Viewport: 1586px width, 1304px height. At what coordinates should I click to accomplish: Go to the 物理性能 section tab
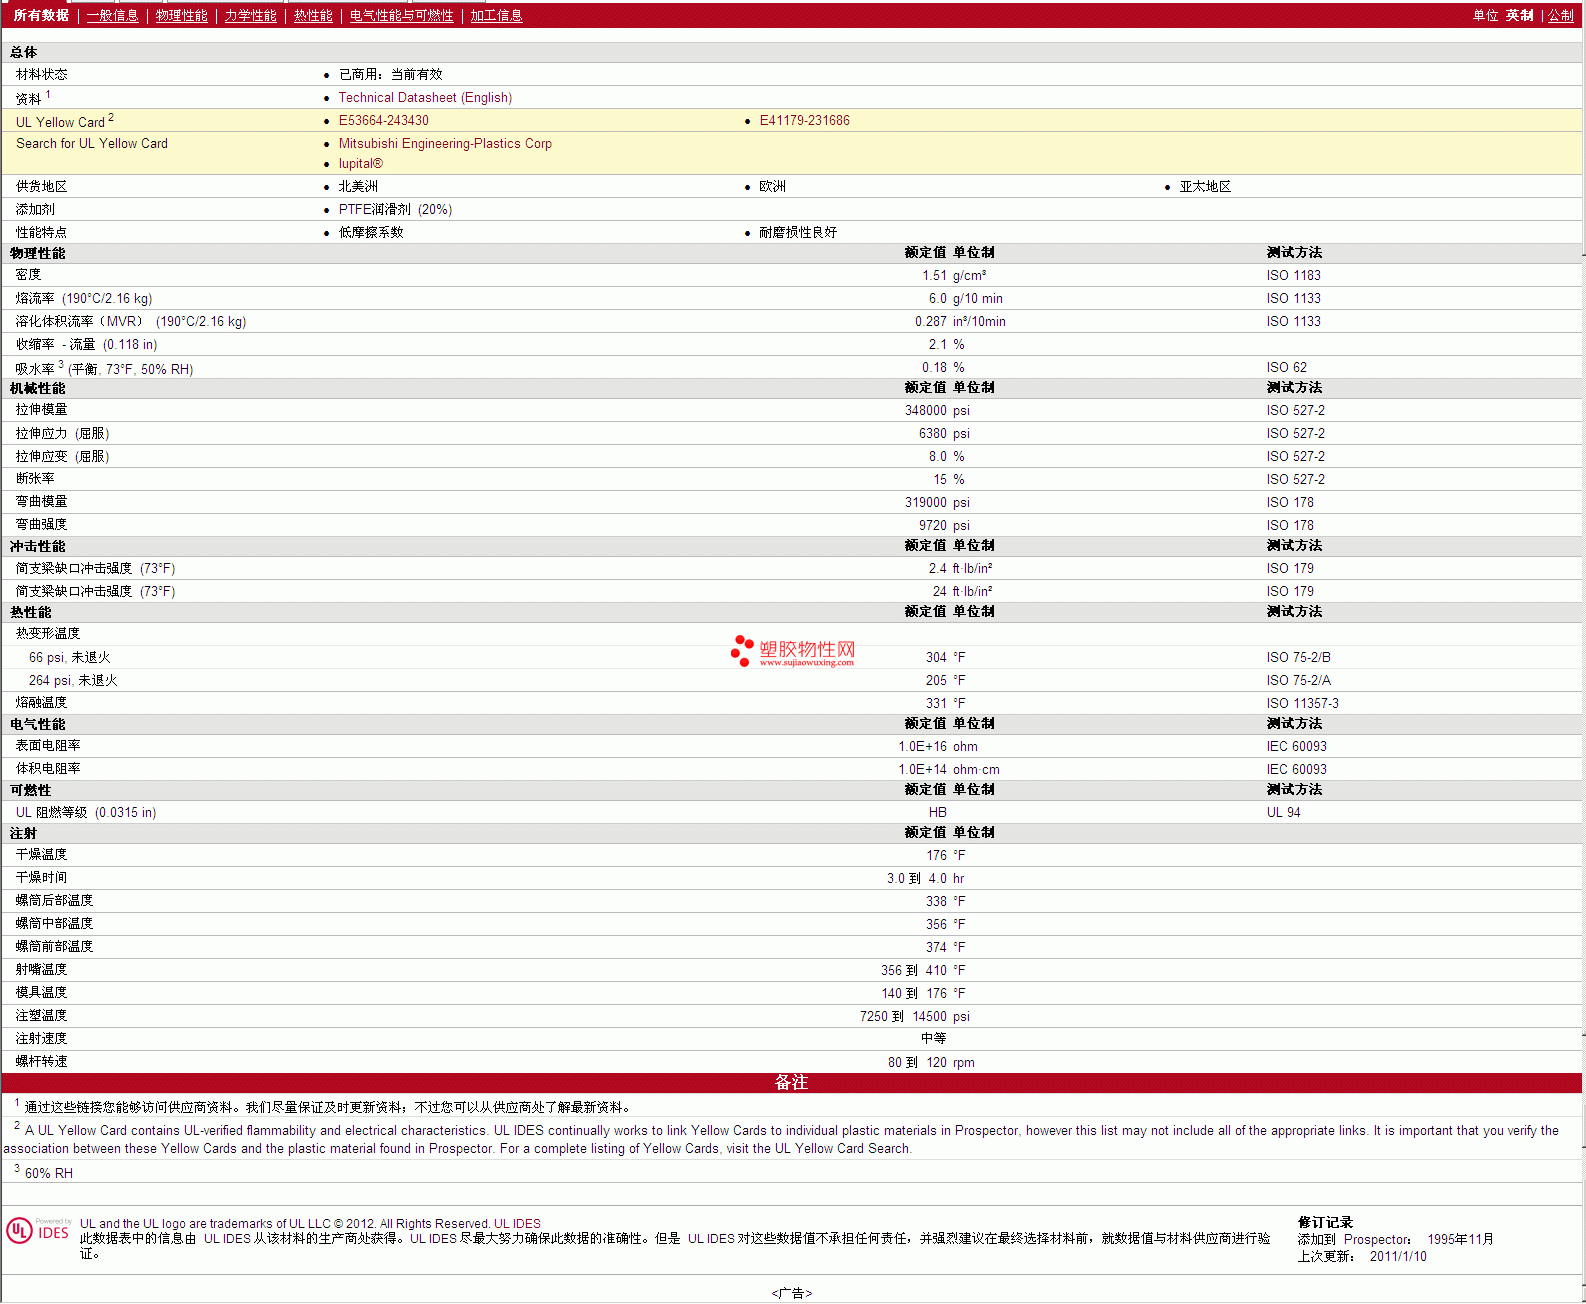181,16
